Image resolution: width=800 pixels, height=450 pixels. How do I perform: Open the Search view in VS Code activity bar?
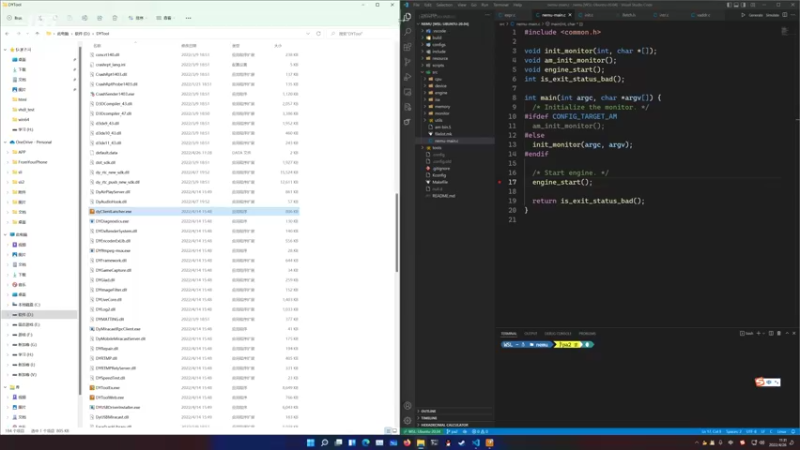coord(407,32)
